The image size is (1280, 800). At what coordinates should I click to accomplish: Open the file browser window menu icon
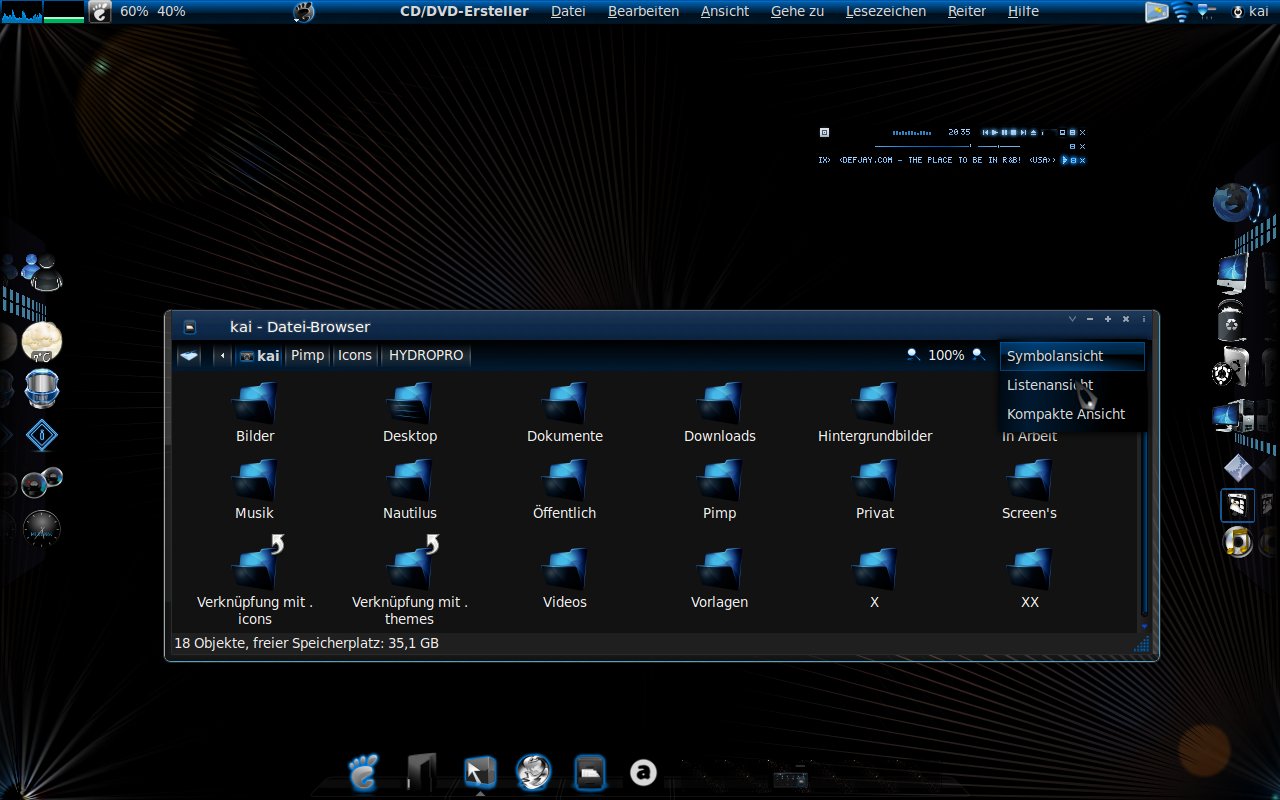(190, 327)
